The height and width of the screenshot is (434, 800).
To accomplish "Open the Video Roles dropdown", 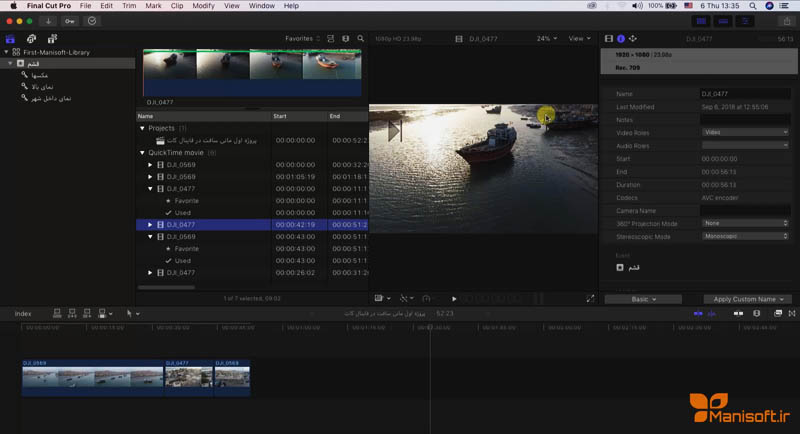I will click(745, 133).
